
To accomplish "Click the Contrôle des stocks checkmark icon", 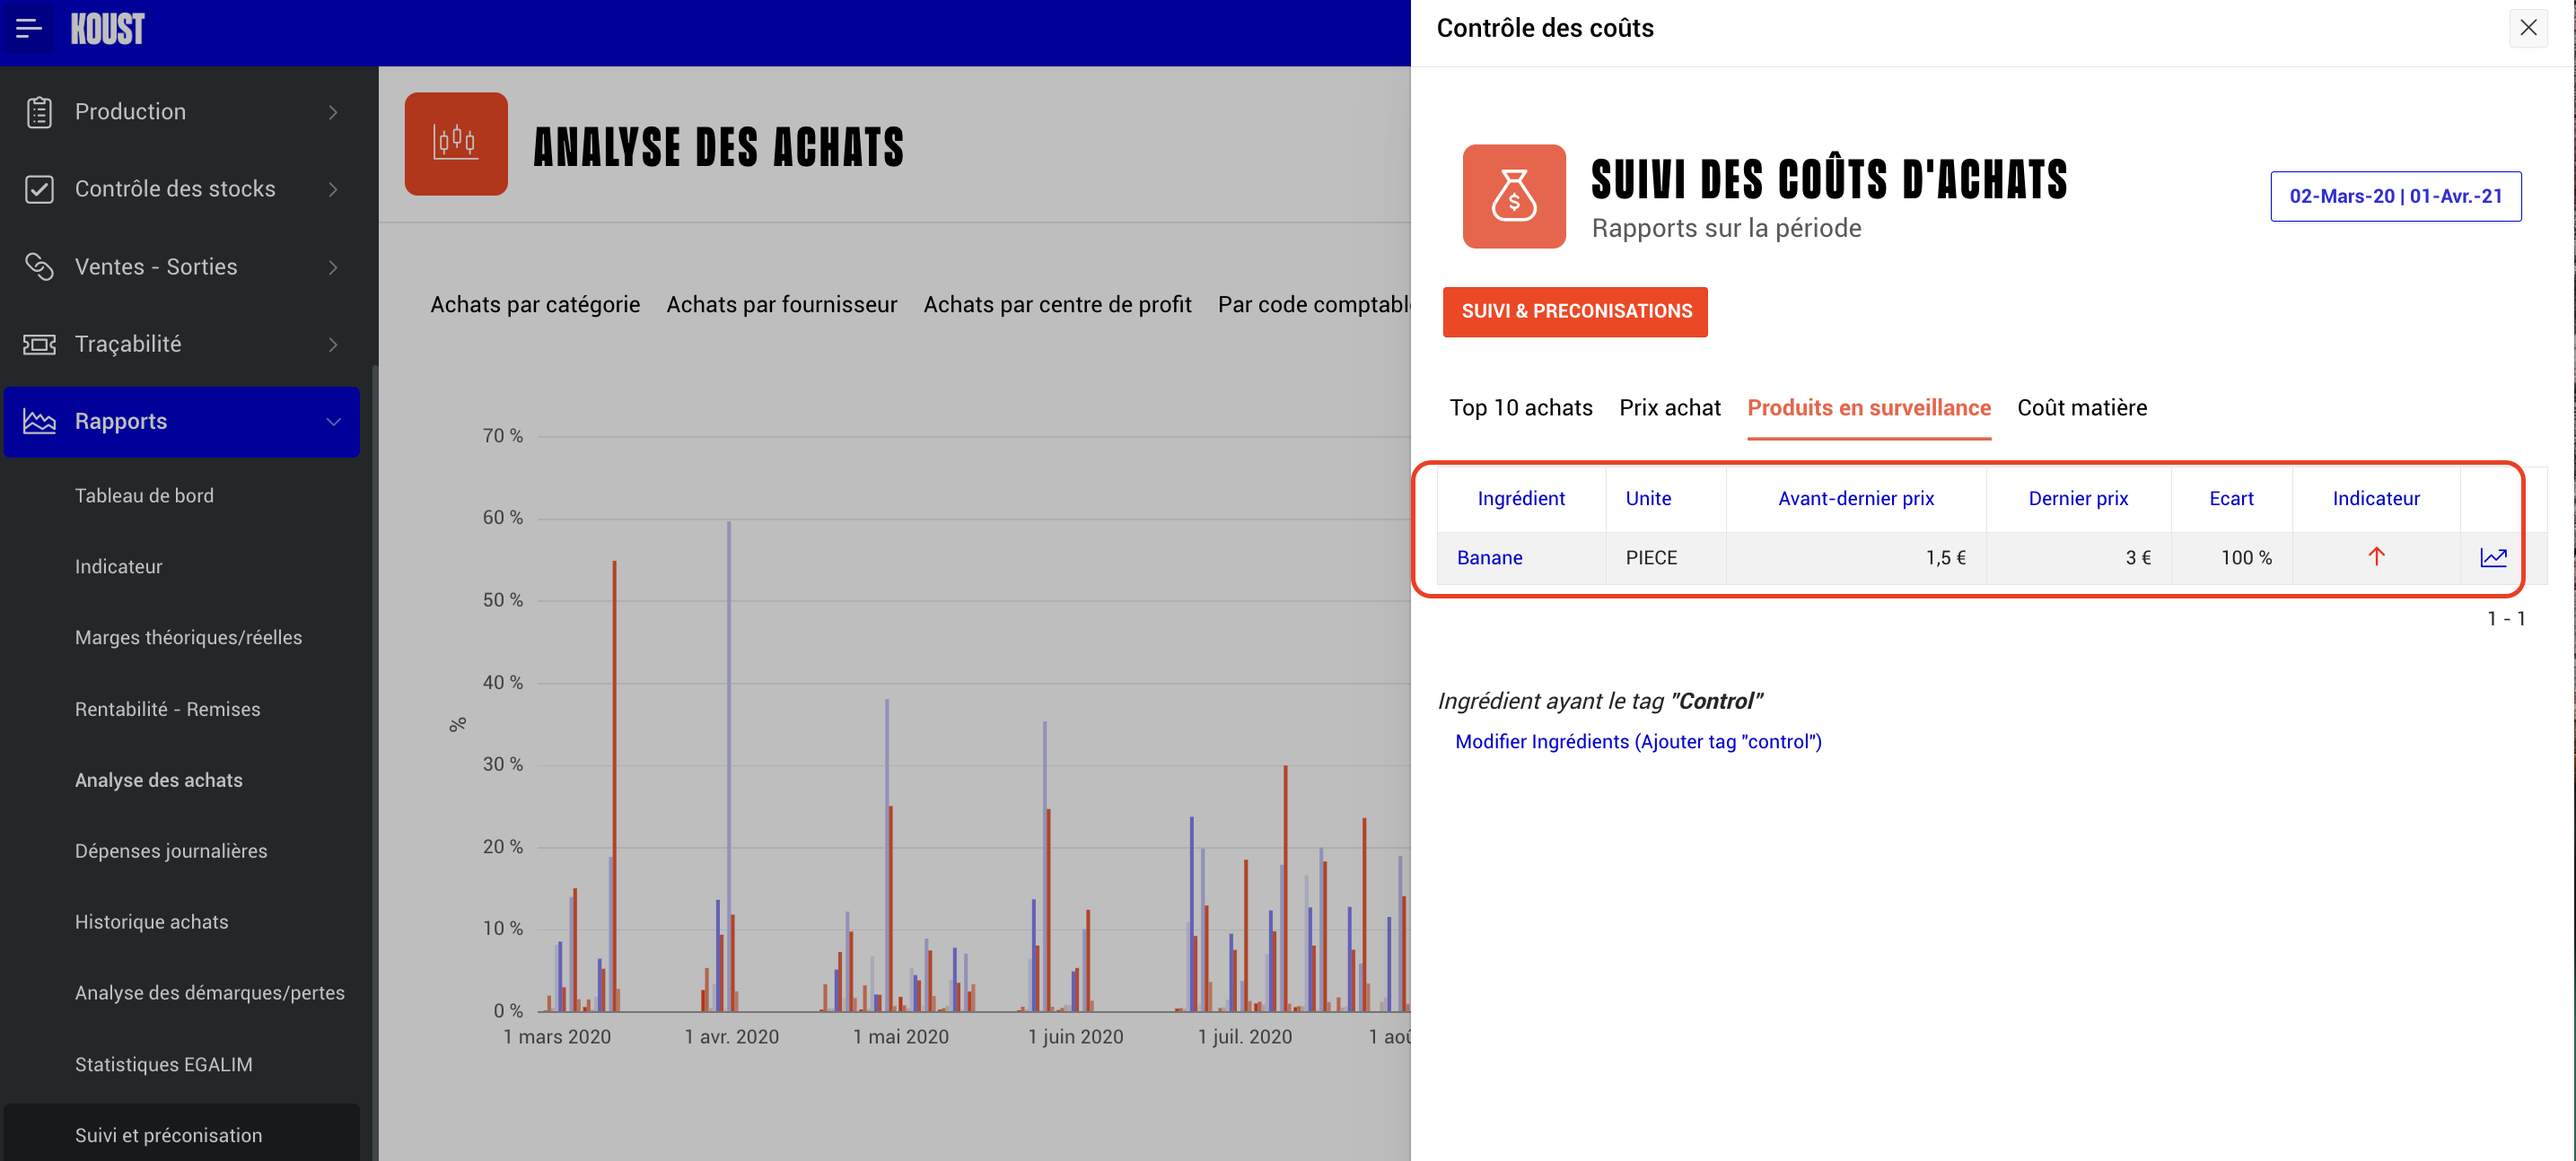I will pos(39,189).
